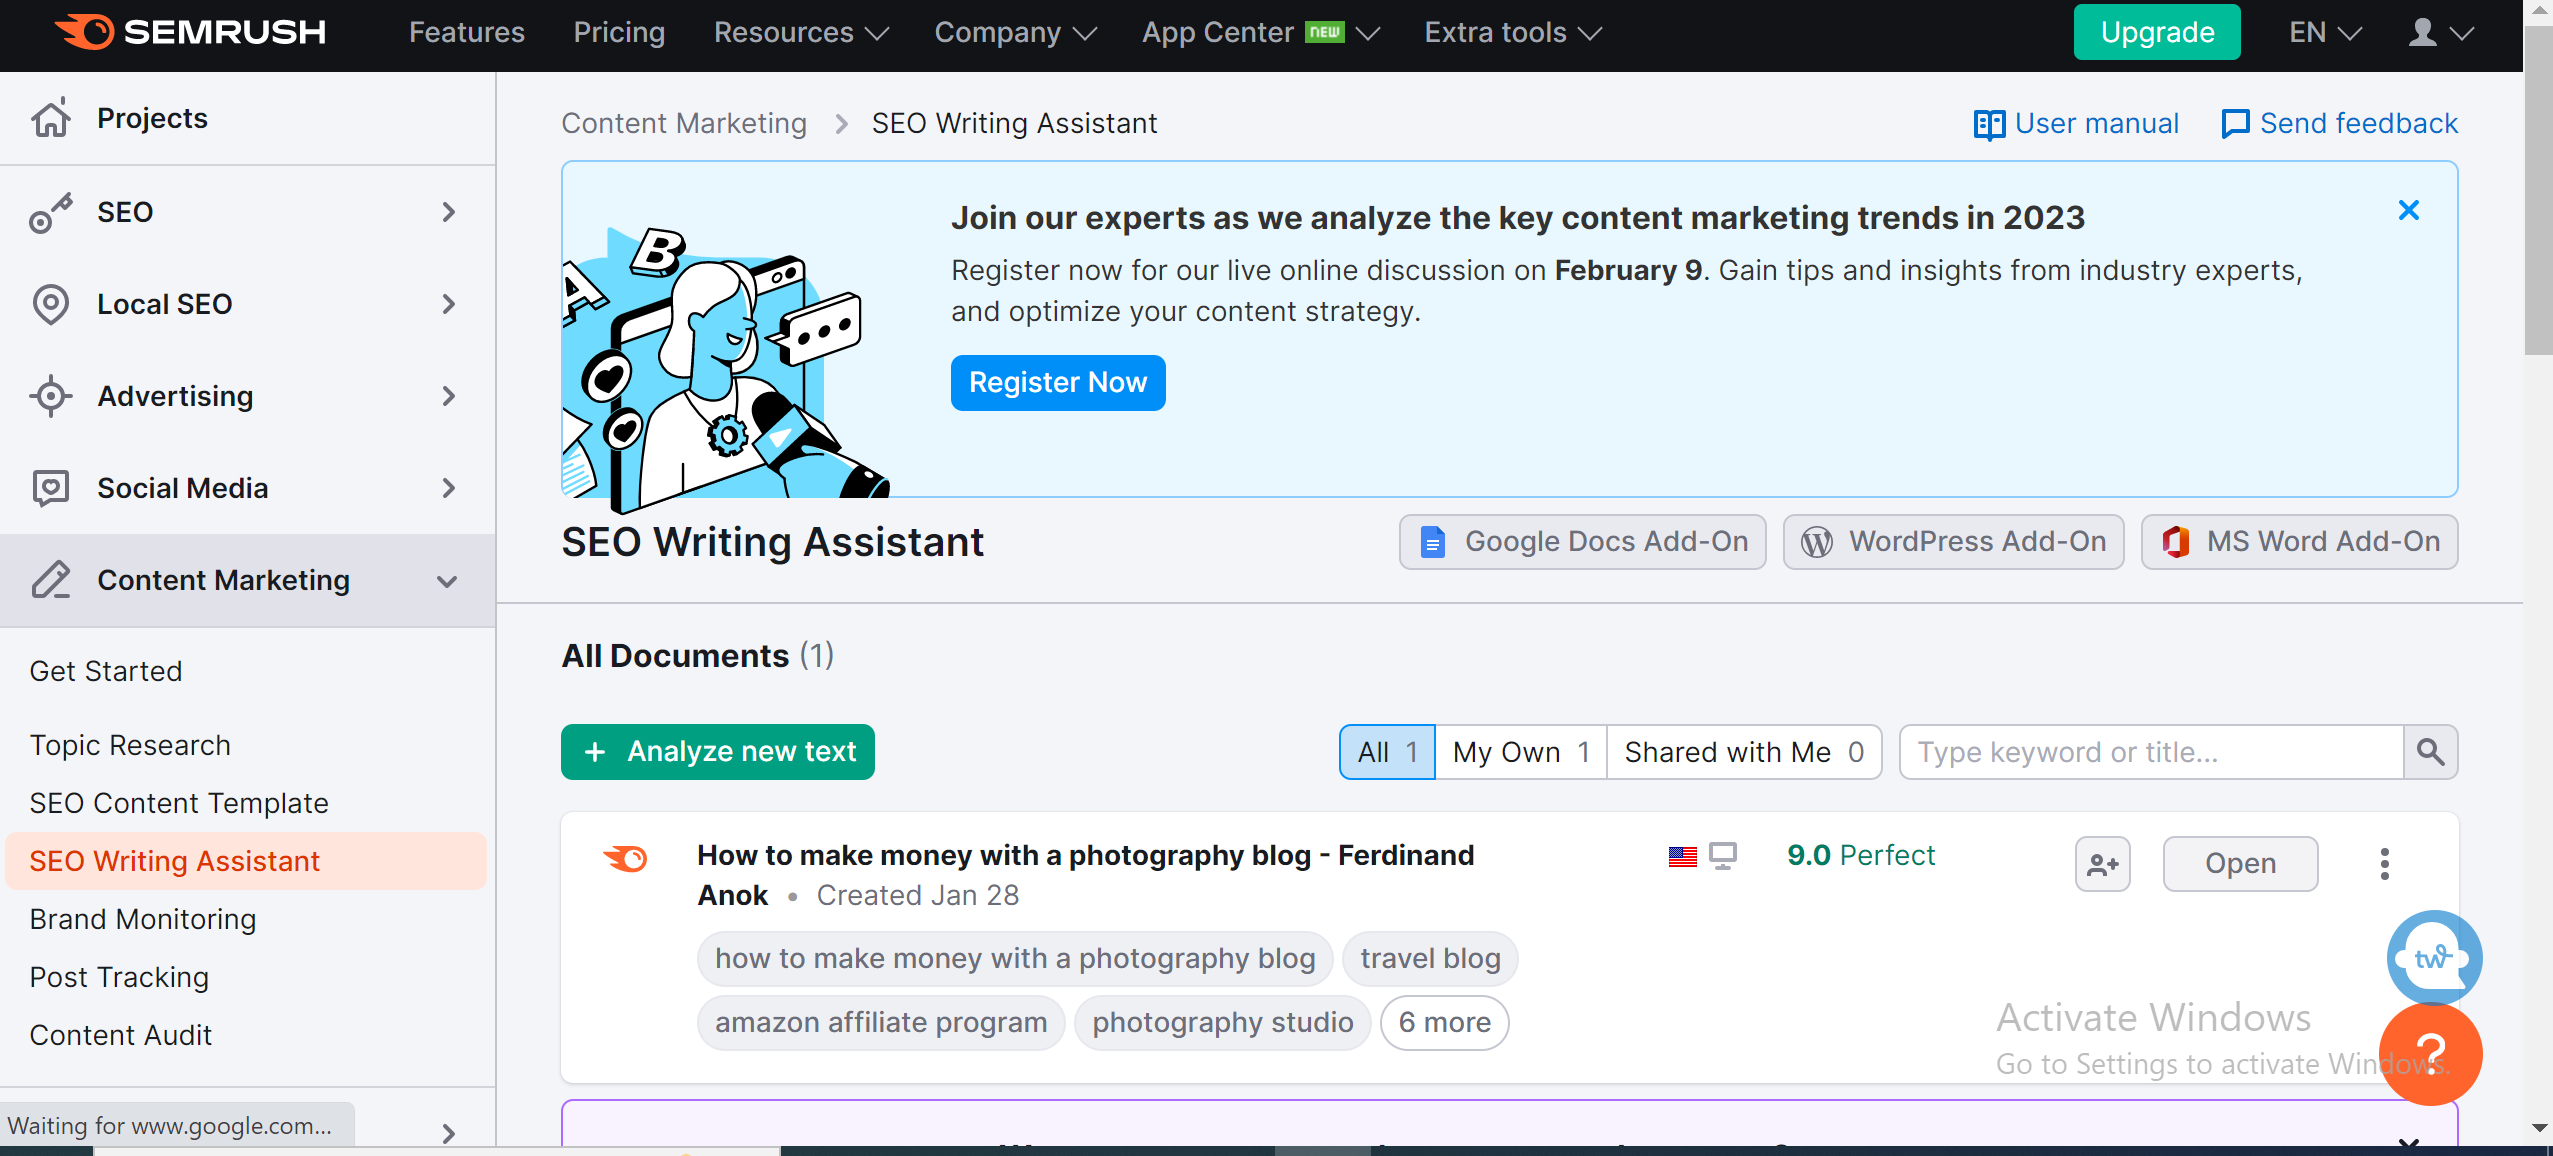Screen dimensions: 2553x1156
Task: Click the Content Marketing pencil icon
Action: pyautogui.click(x=51, y=580)
